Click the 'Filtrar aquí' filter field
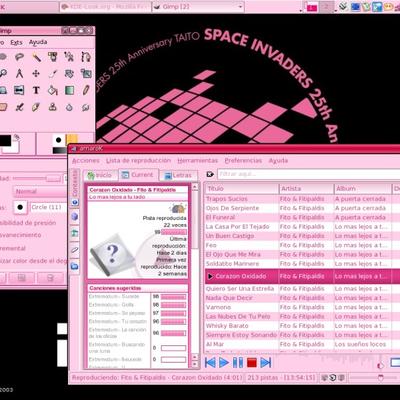 point(308,174)
